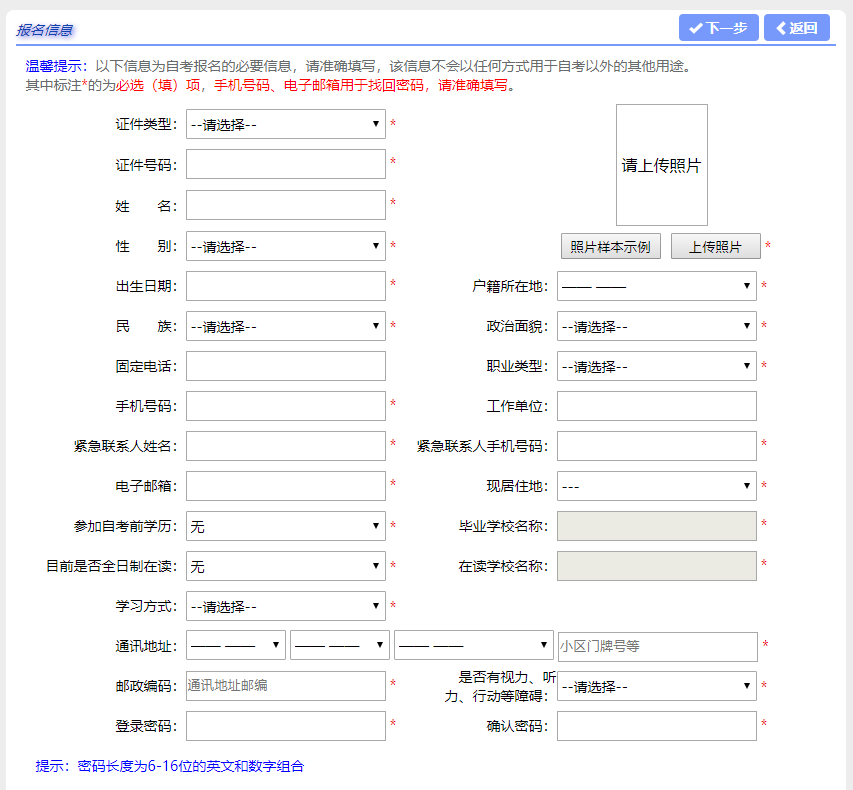
Task: Click the 电子邮箱 email input field
Action: (x=285, y=485)
